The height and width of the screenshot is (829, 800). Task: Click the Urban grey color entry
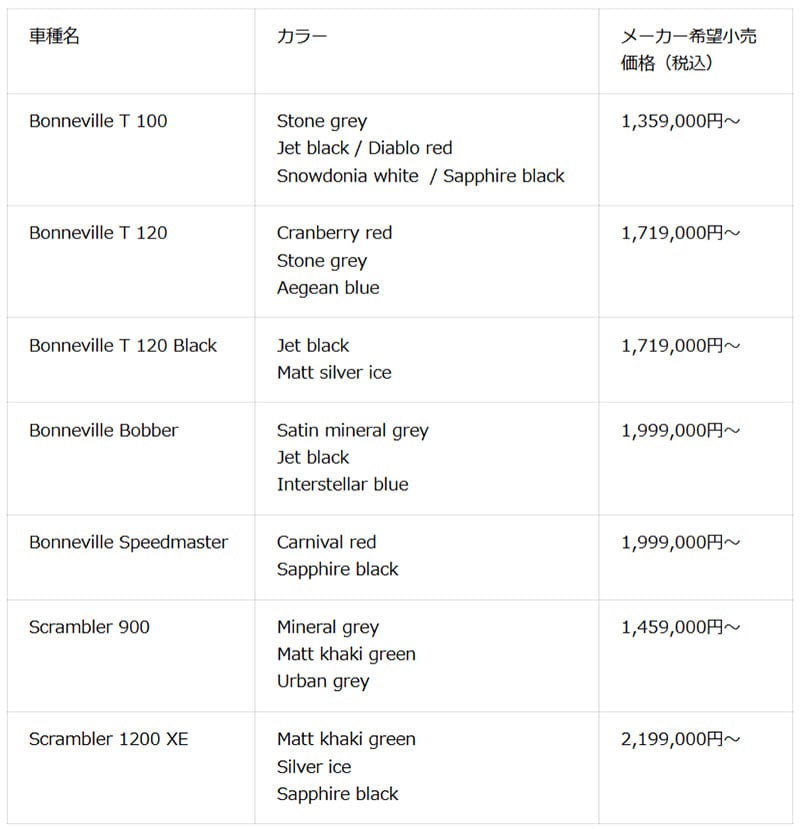coord(323,681)
